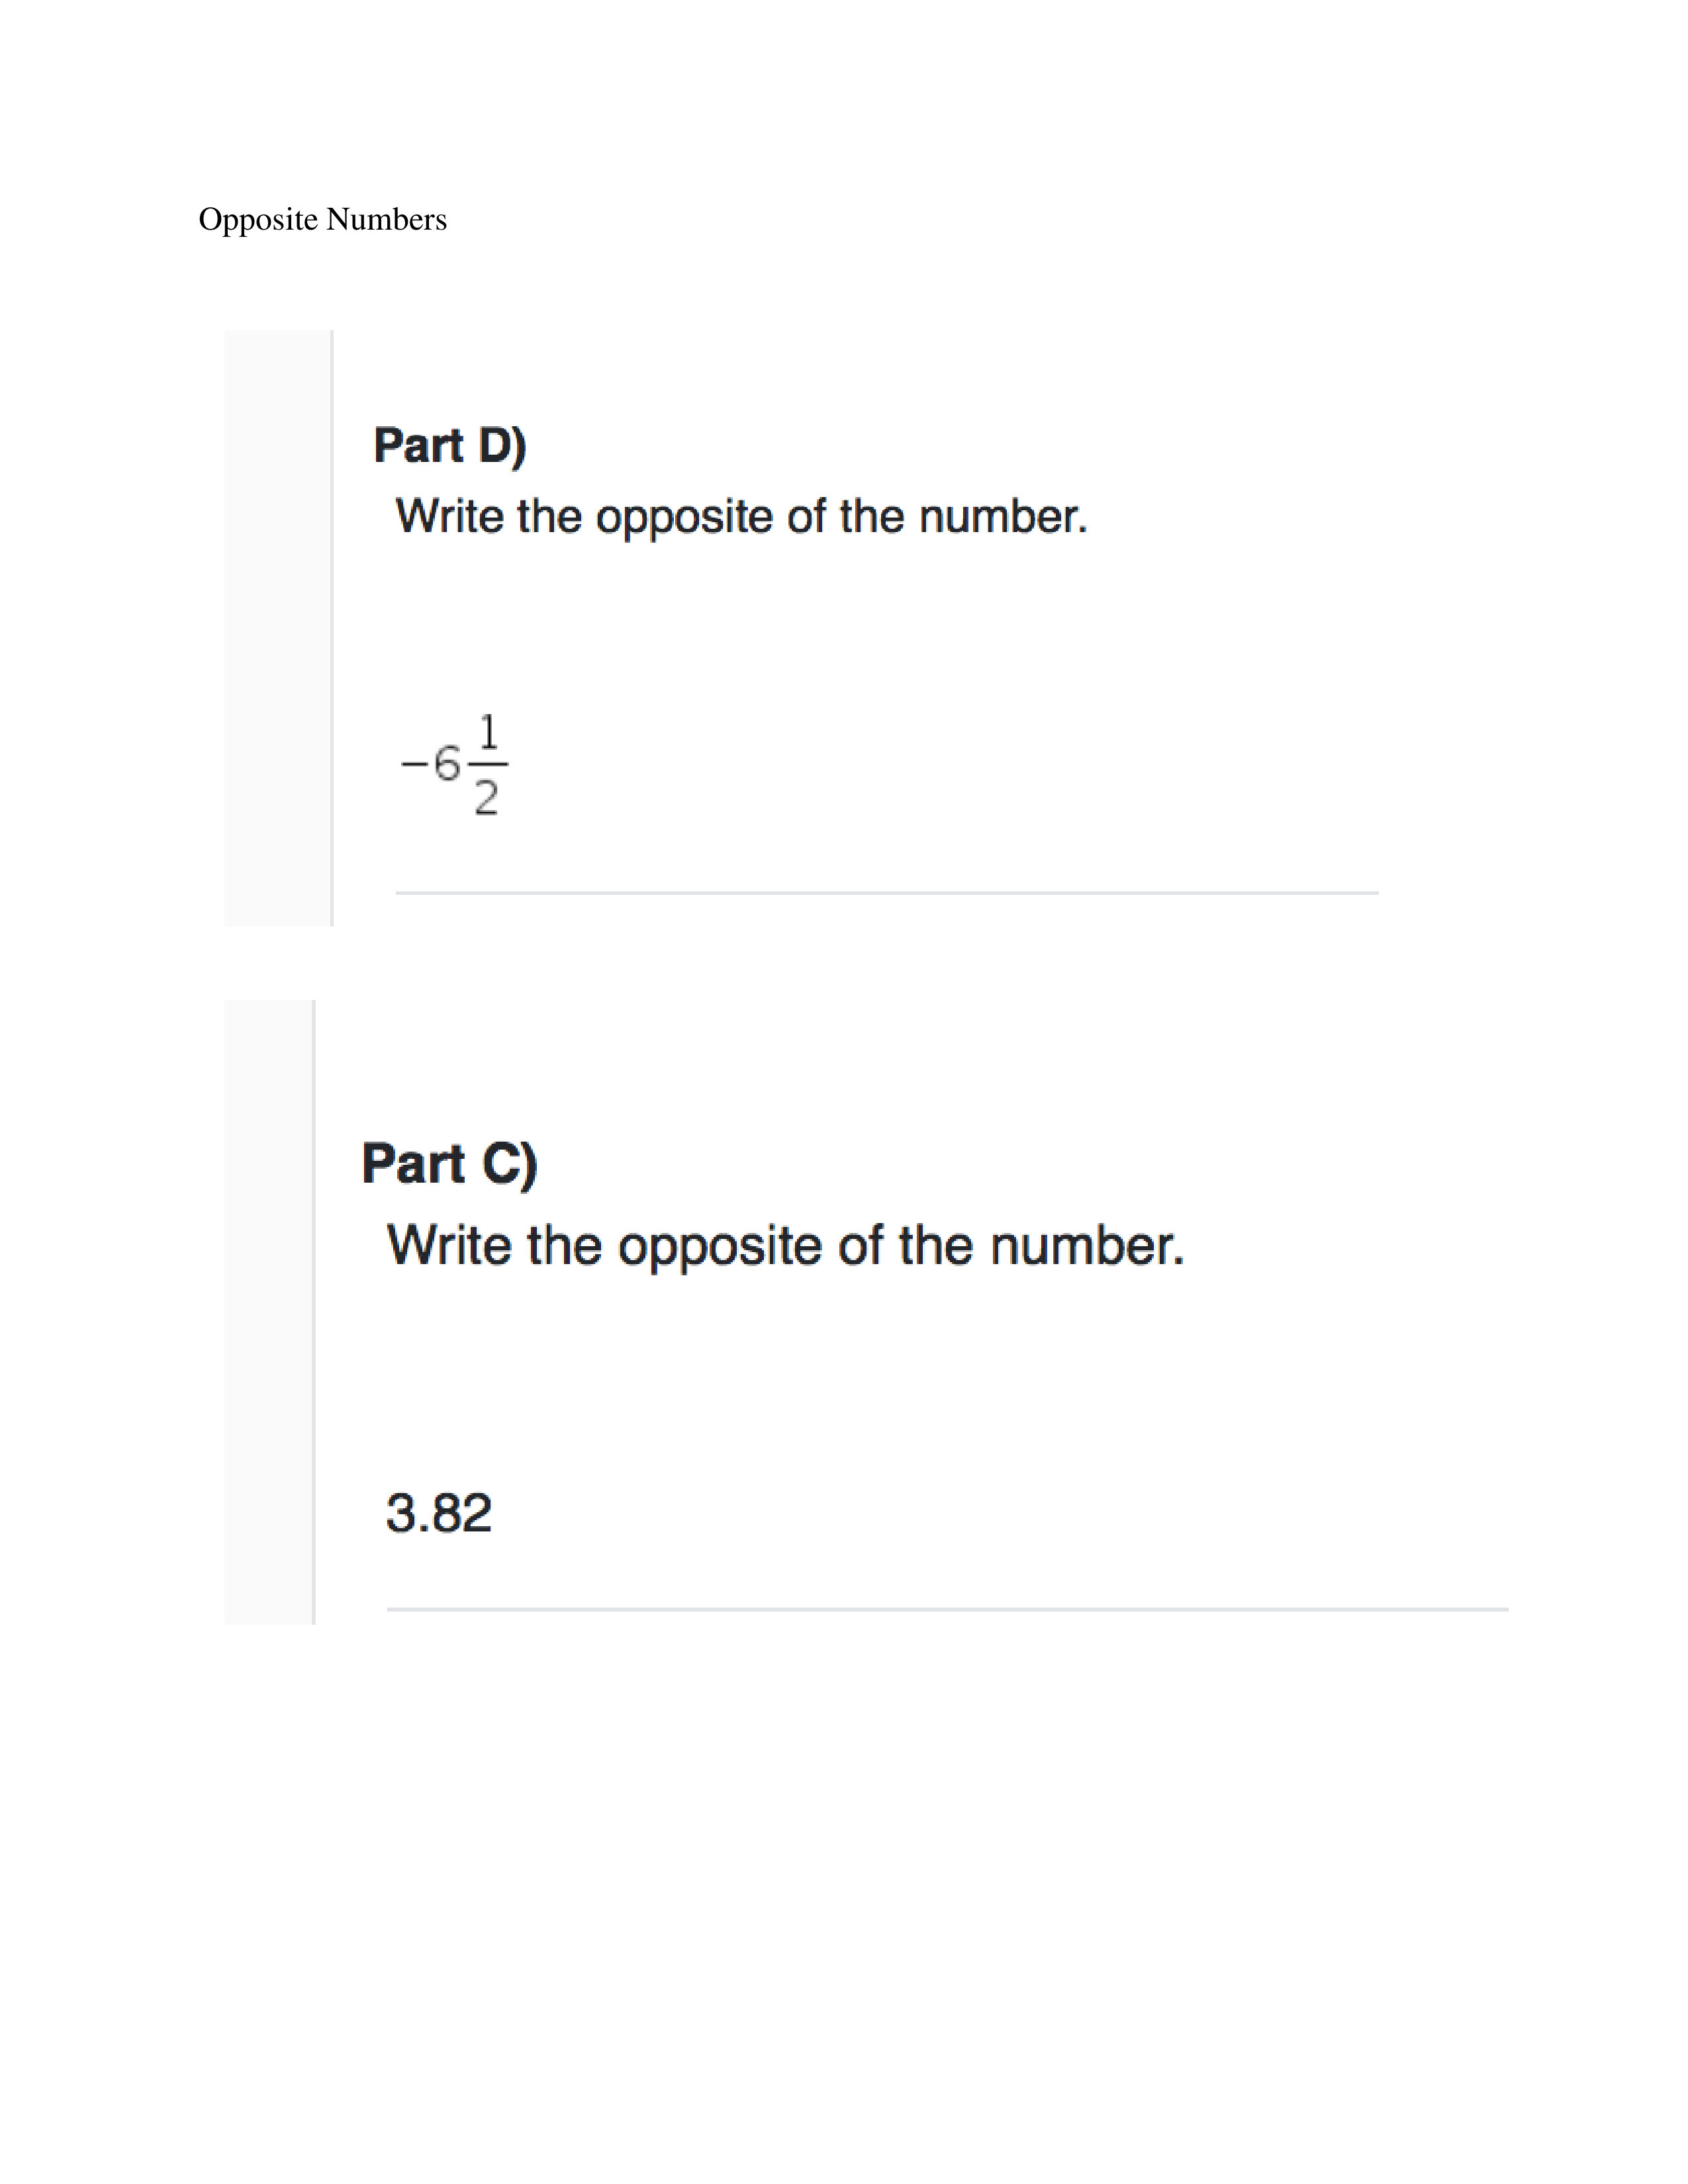Screen dimensions: 1688x2184
Task: Click the answer line under Part C
Action: click(x=946, y=1609)
